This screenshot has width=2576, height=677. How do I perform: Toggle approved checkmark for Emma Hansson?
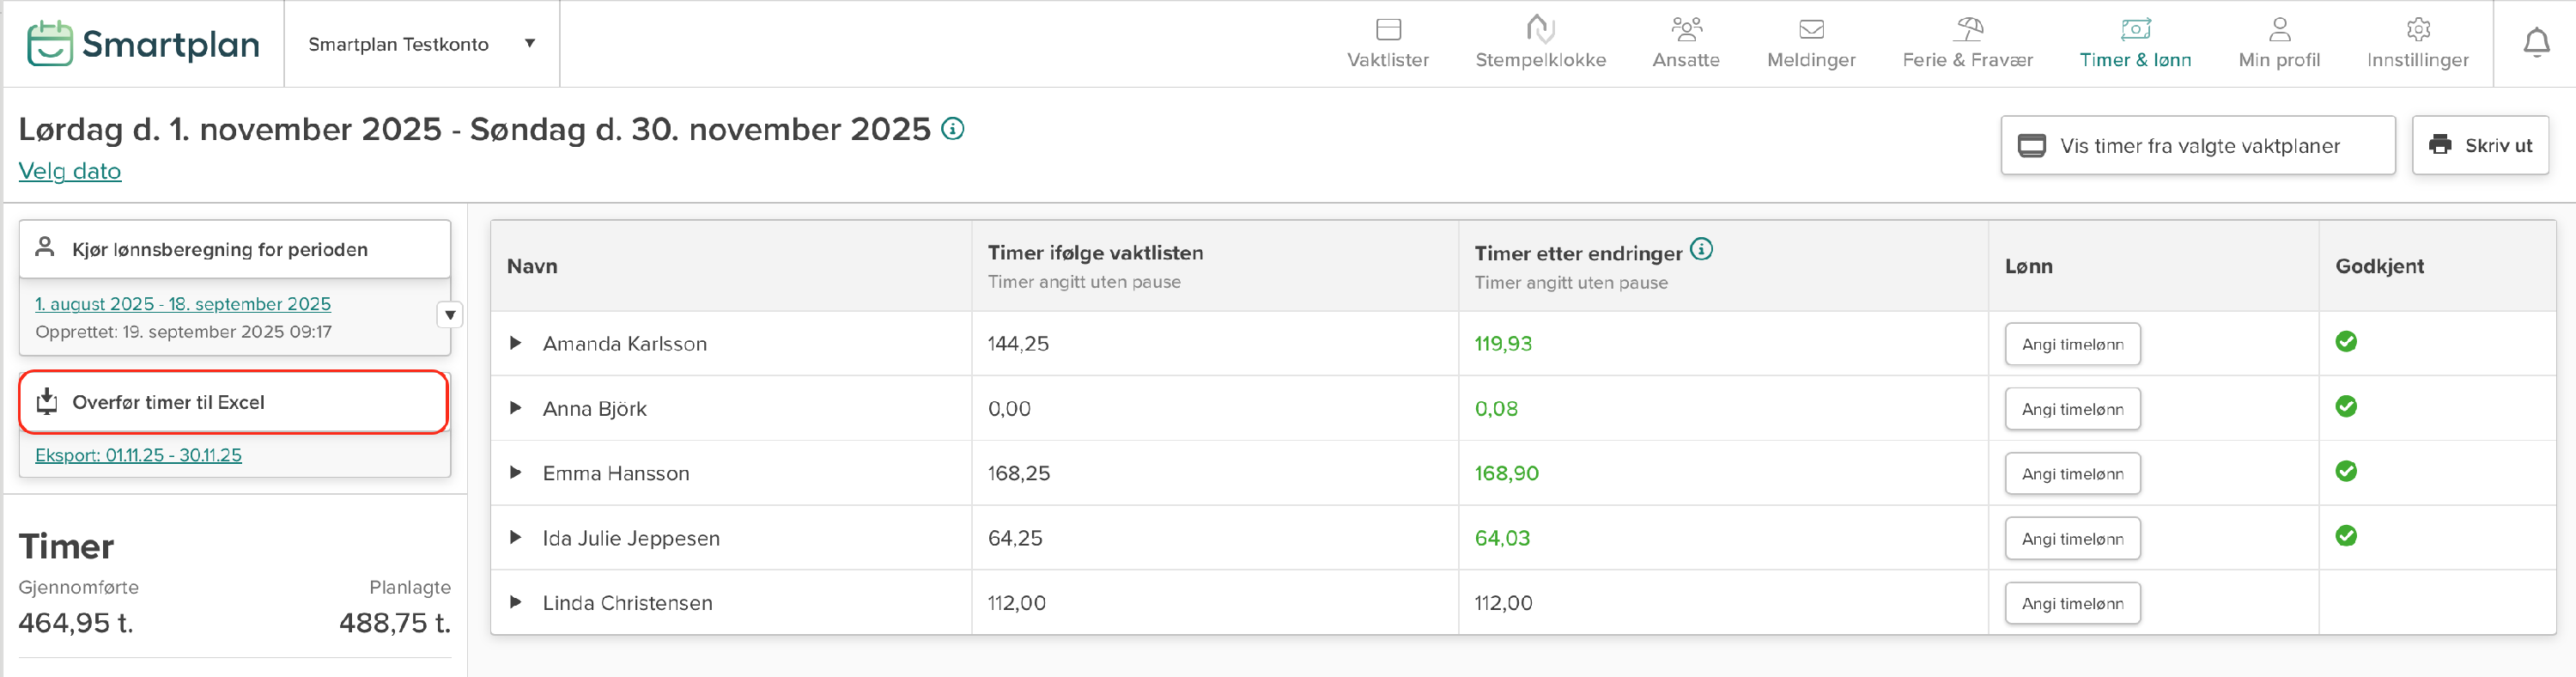click(x=2346, y=471)
